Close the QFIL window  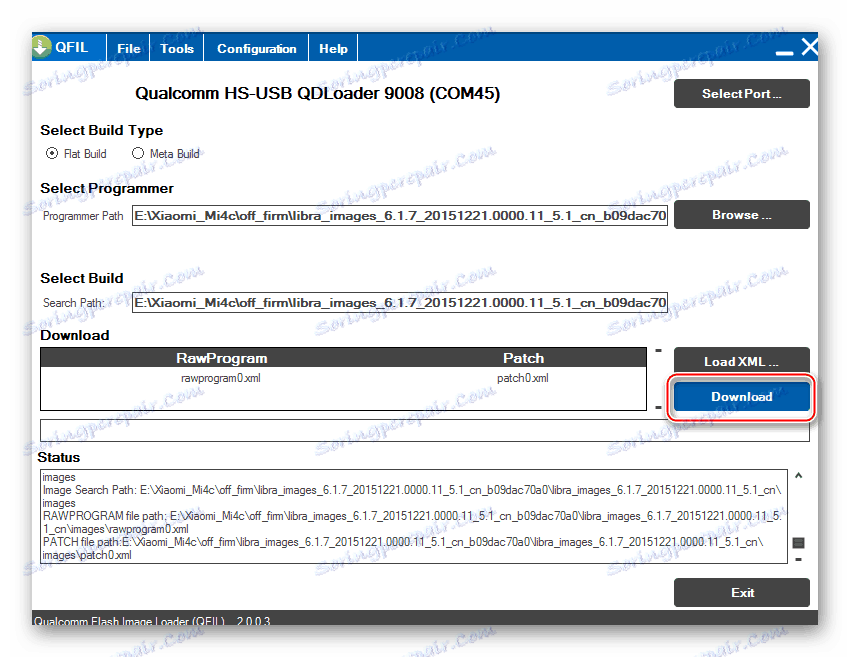click(x=810, y=47)
